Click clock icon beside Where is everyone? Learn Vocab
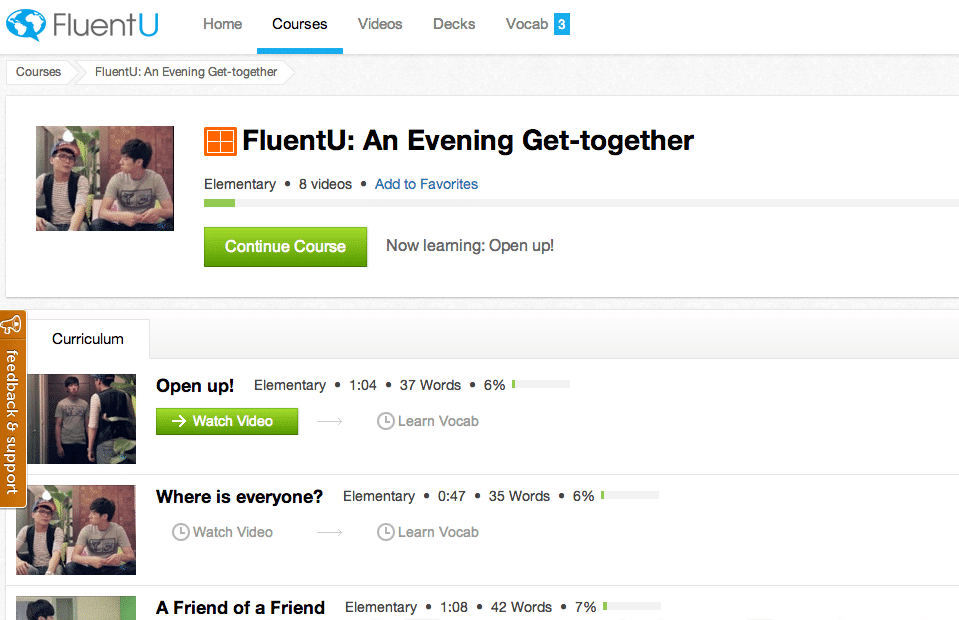 point(386,532)
